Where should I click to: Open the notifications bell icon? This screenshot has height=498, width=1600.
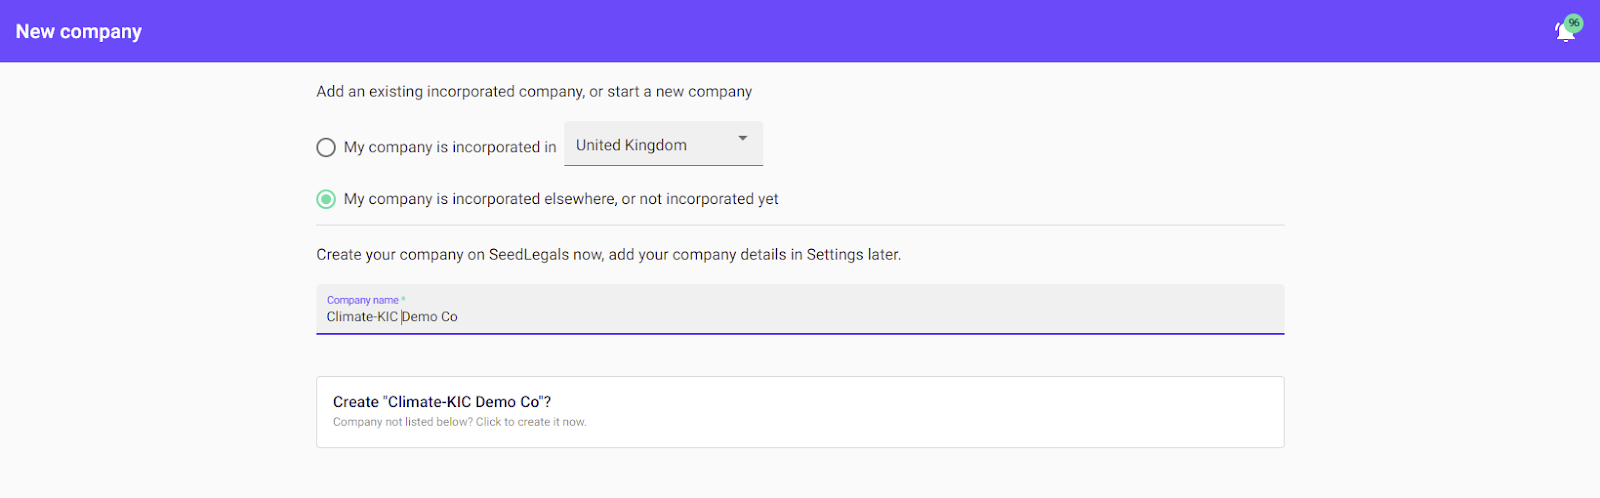tap(1564, 33)
